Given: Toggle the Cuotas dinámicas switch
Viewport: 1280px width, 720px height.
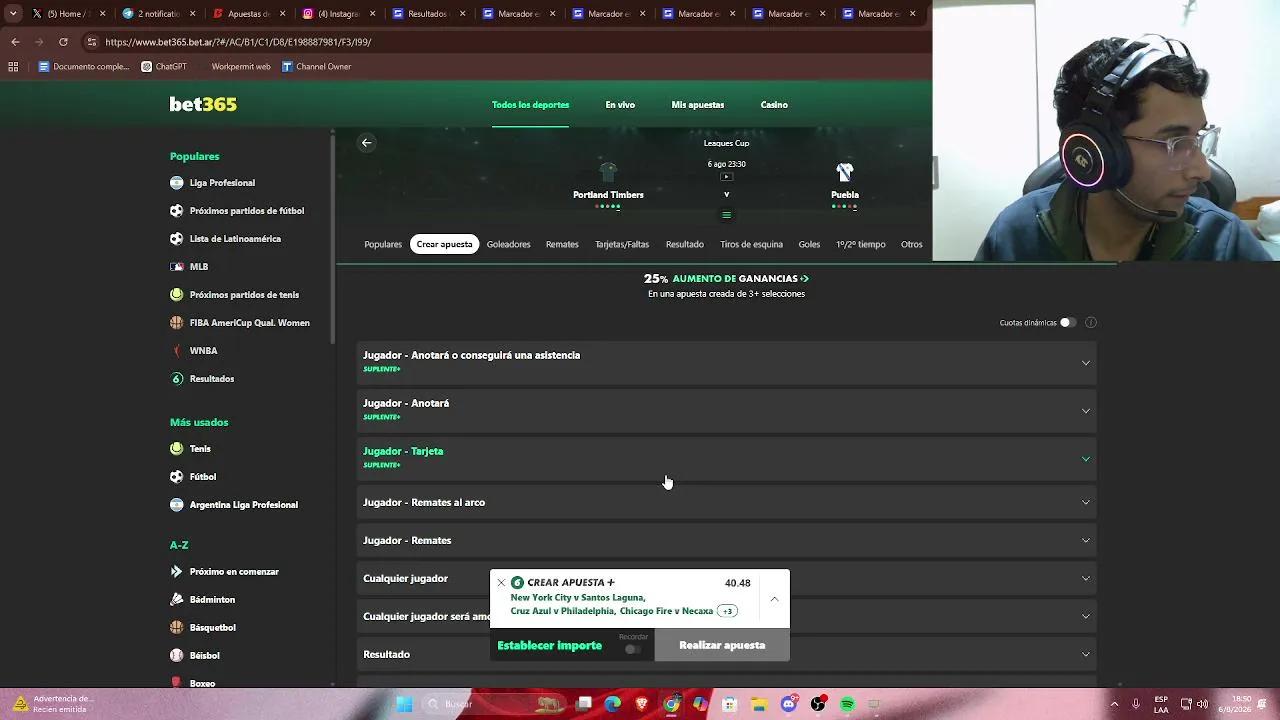Looking at the screenshot, I should pos(1068,322).
